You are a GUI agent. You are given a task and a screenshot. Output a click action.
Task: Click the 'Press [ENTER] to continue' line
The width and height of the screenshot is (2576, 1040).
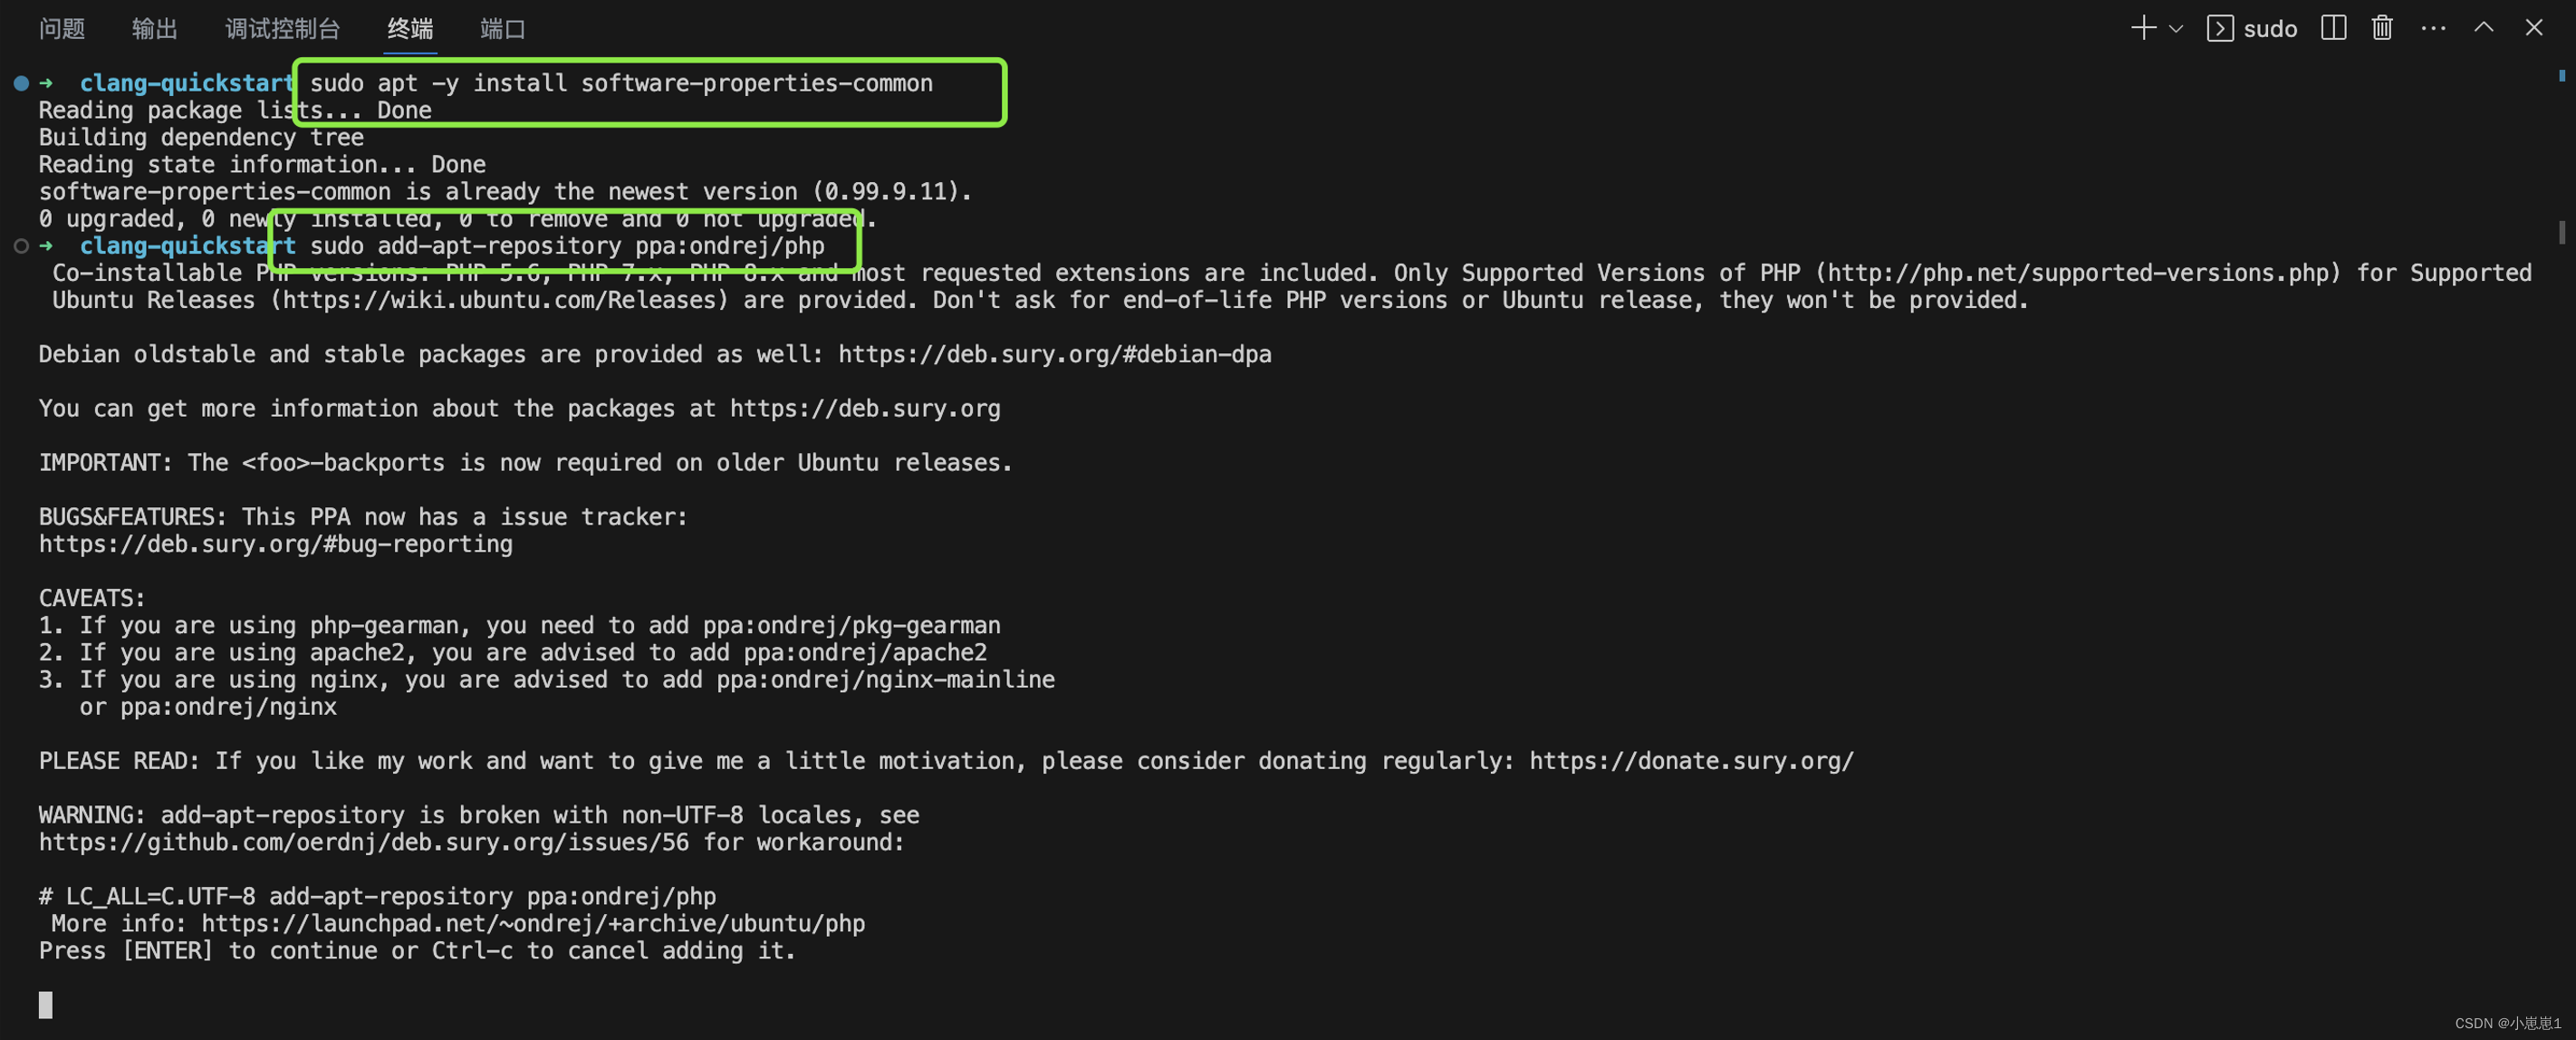click(418, 951)
